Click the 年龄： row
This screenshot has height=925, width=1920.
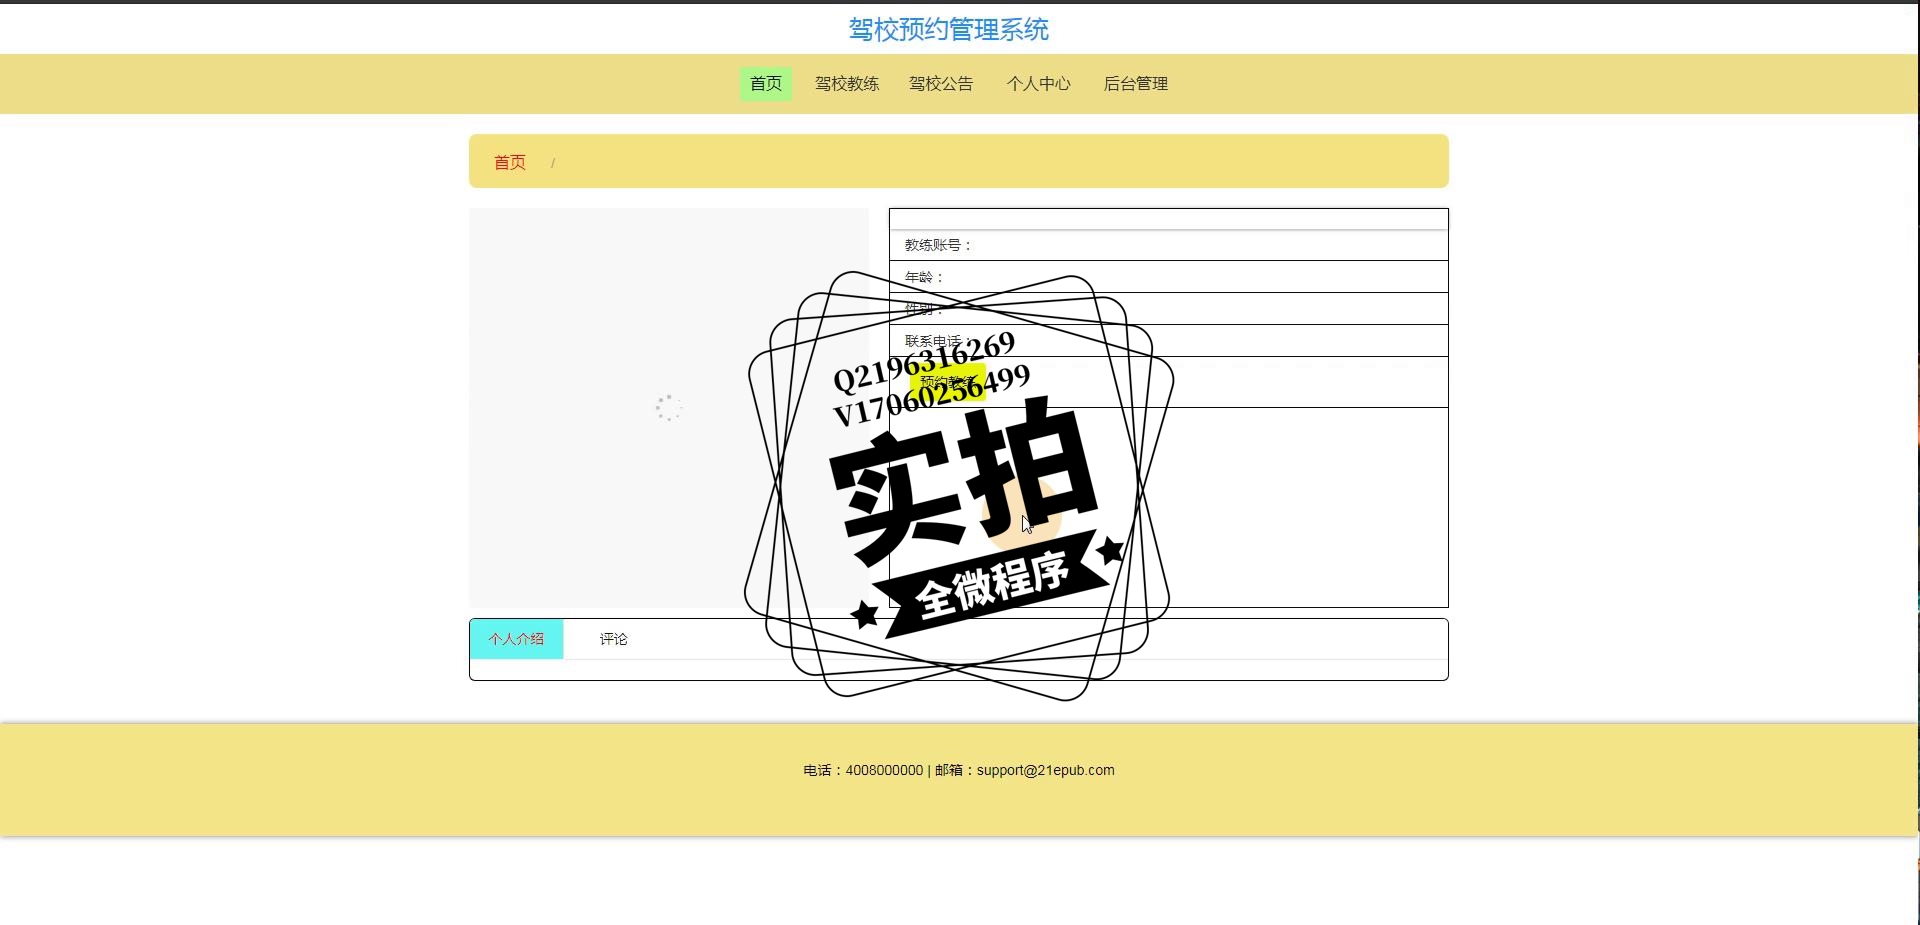pyautogui.click(x=1169, y=277)
